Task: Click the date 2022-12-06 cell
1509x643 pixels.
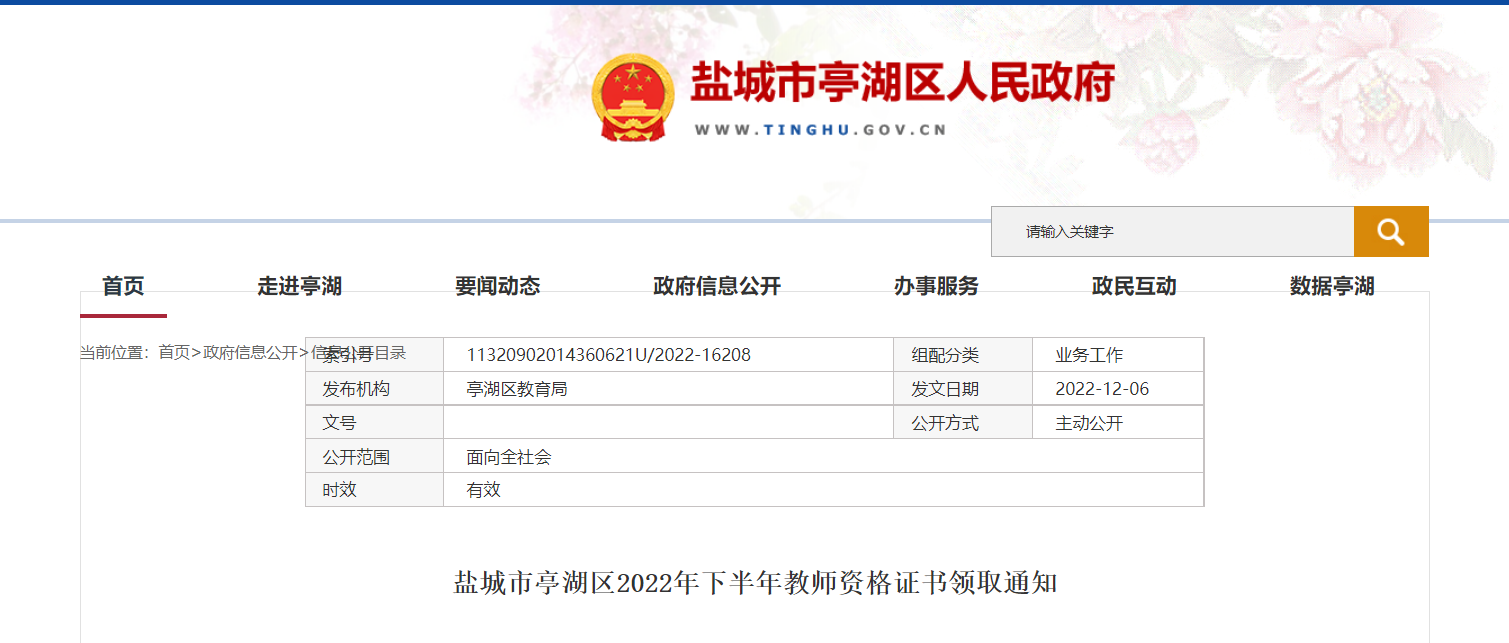Action: pyautogui.click(x=1118, y=389)
